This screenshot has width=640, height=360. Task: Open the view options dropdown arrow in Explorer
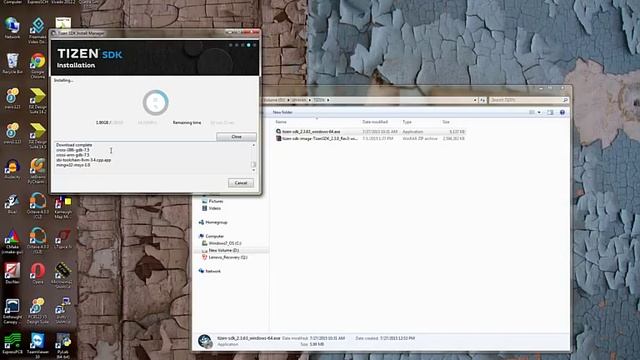(539, 112)
